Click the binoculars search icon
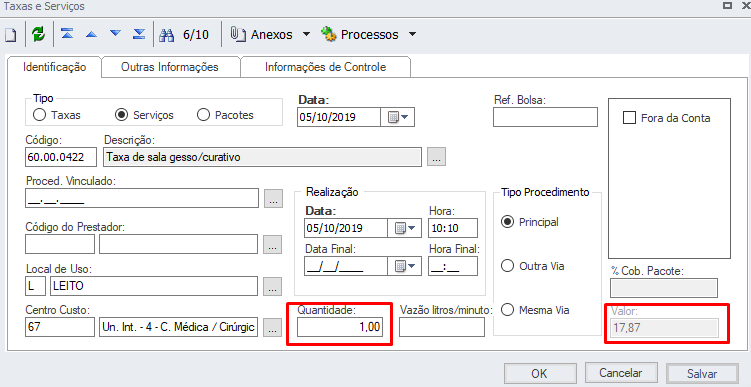Viewport: 751px width, 387px height. [x=167, y=34]
